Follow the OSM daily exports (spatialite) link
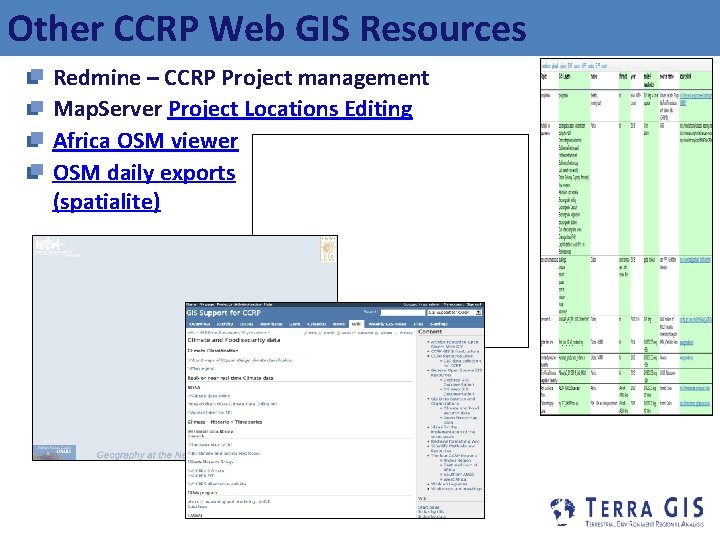 point(144,187)
